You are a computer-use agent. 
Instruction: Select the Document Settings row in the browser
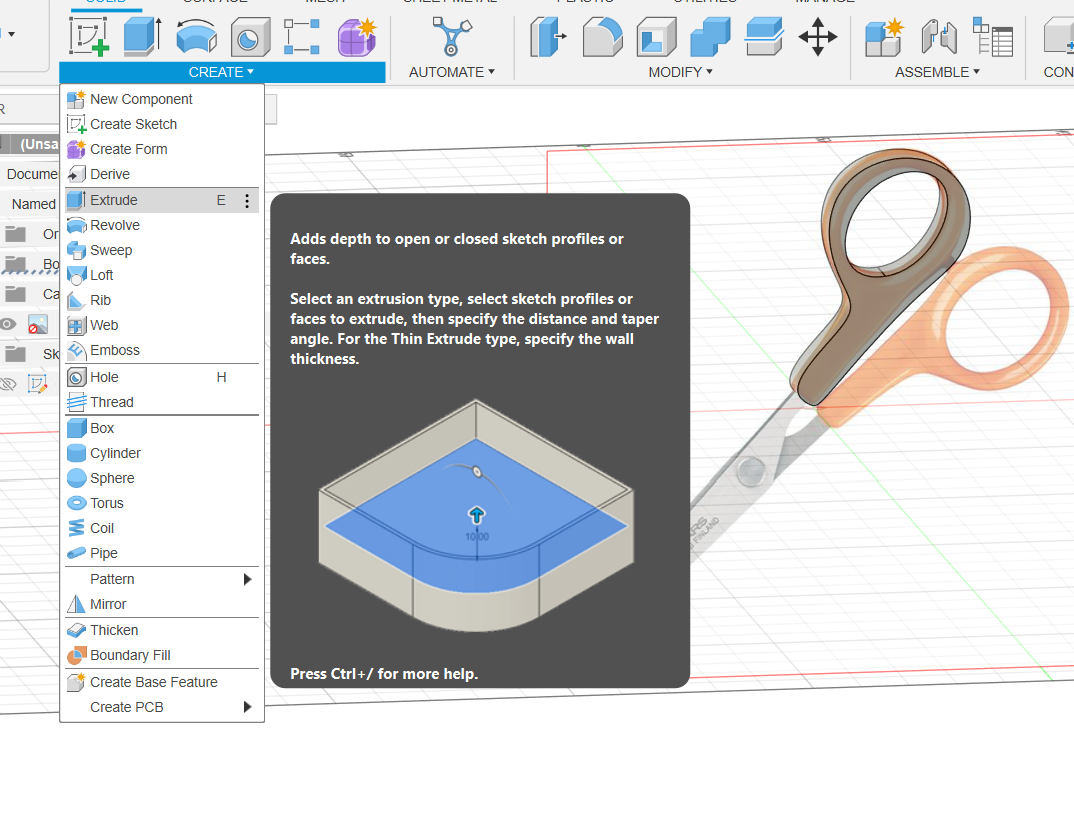pyautogui.click(x=29, y=174)
